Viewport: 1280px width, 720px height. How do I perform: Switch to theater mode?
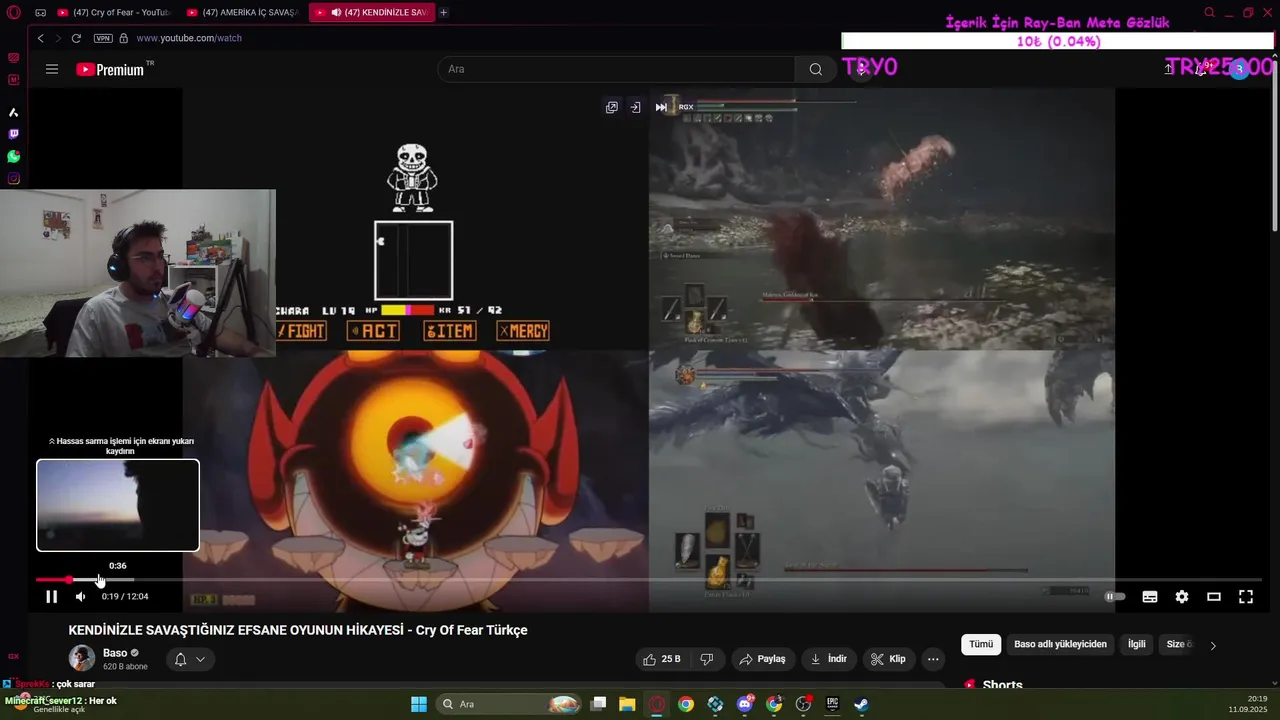click(1214, 597)
